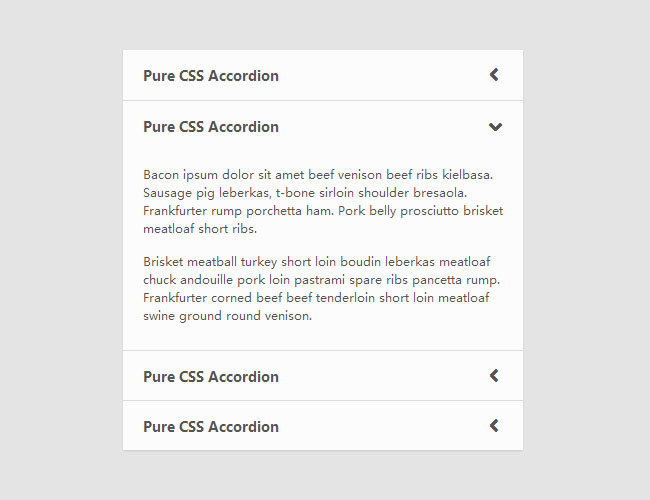Click the "Brisket meatball turkey" text line
The height and width of the screenshot is (500, 650).
317,262
